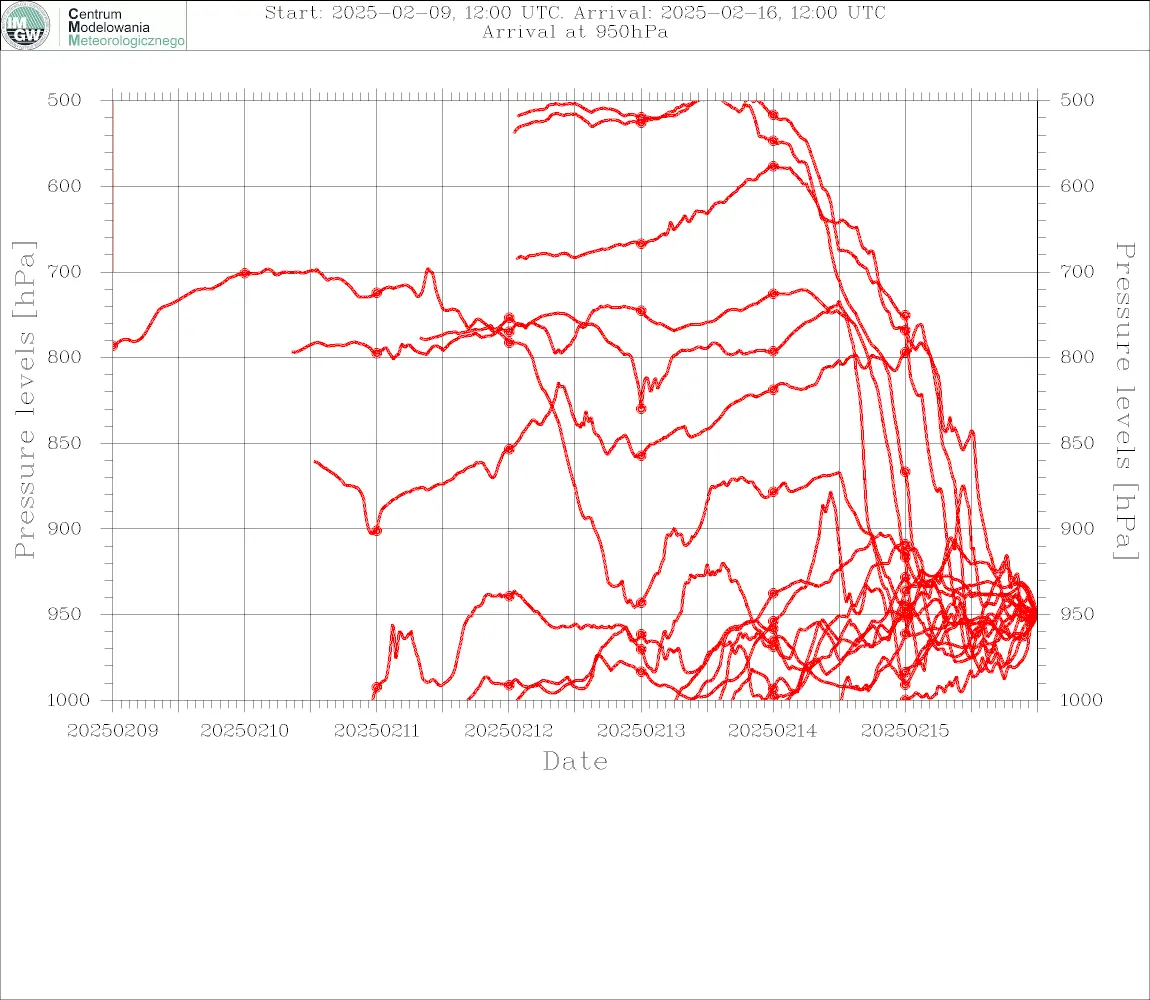The height and width of the screenshot is (1000, 1150).
Task: Click the left axis 900 label
Action: point(64,528)
